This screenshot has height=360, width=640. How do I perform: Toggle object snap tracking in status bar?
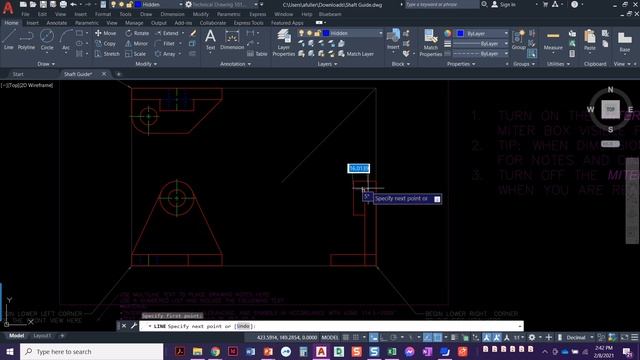click(x=427, y=338)
